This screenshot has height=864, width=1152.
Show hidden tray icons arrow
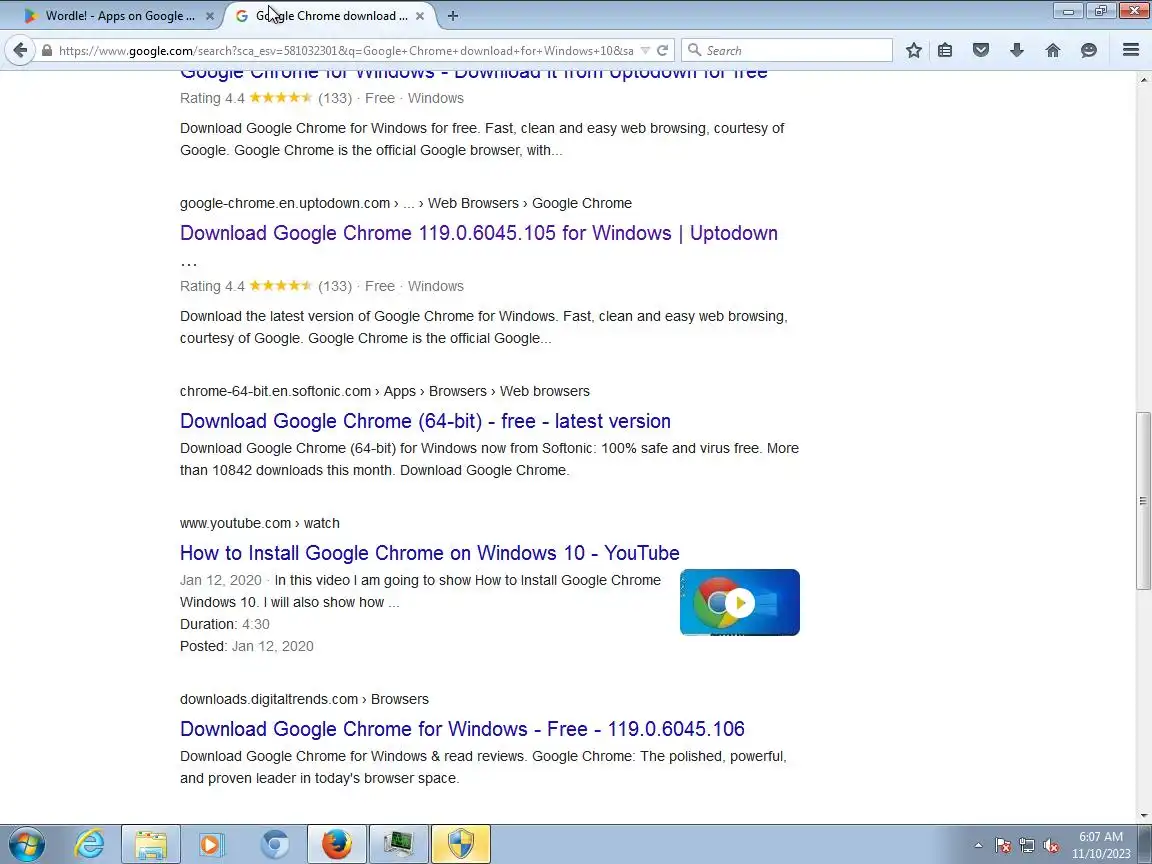pyautogui.click(x=978, y=846)
